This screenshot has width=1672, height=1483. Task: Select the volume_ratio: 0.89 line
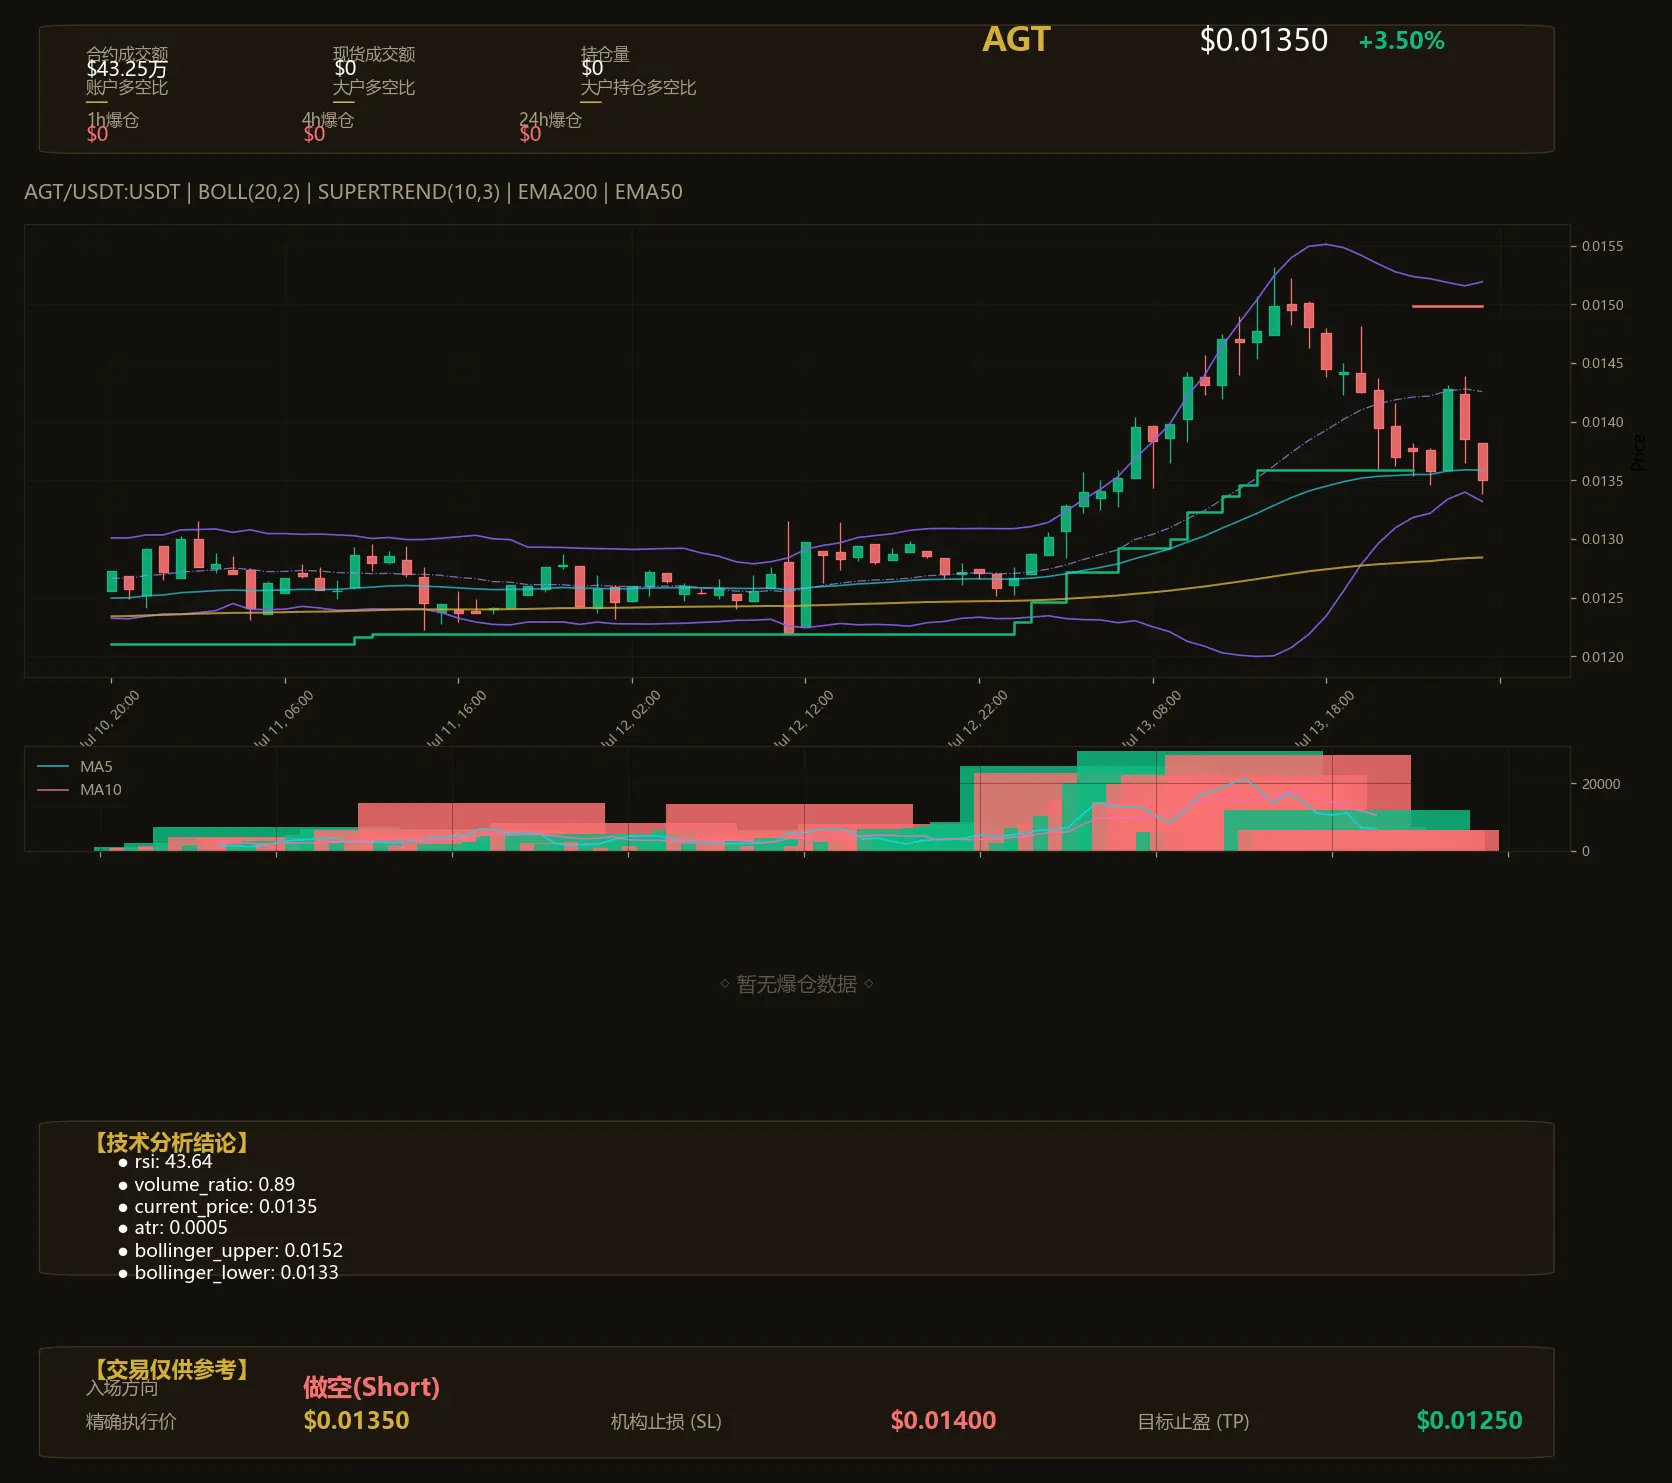coord(214,1185)
